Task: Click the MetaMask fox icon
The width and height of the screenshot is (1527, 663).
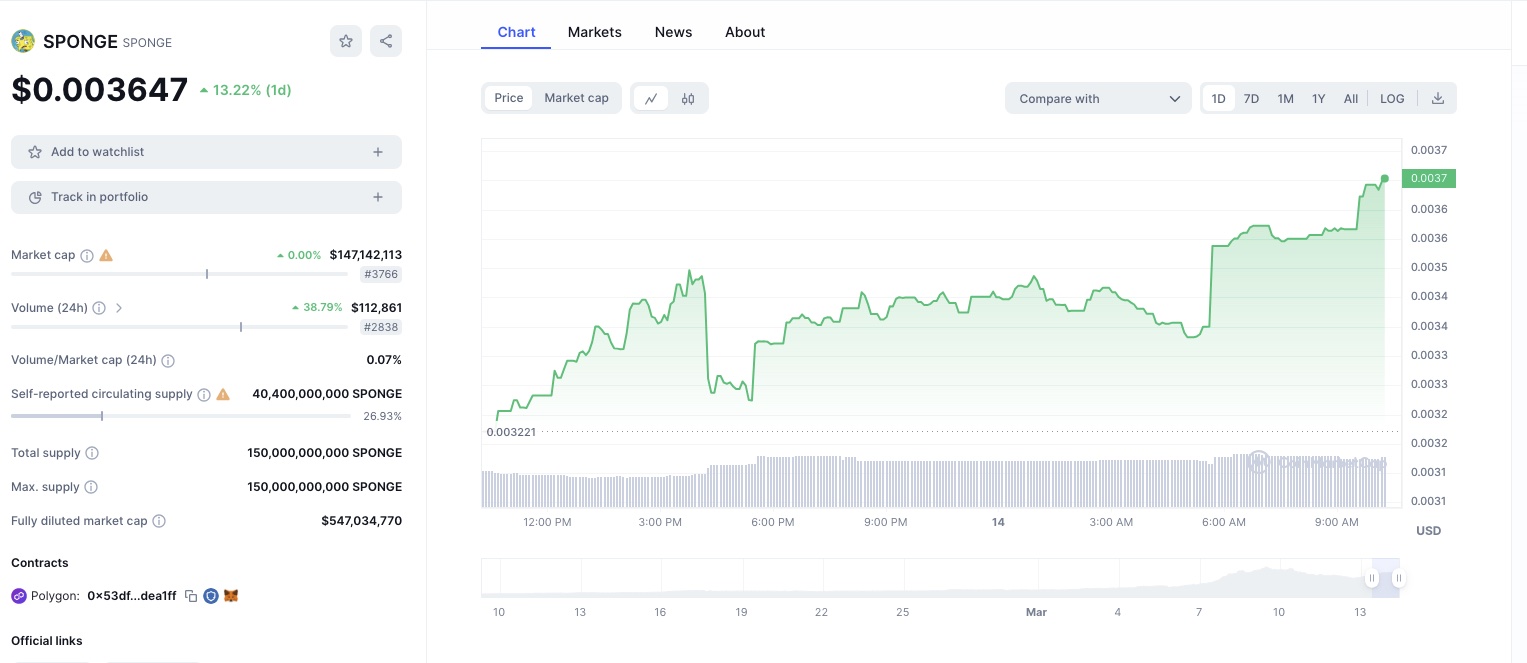Action: point(231,596)
